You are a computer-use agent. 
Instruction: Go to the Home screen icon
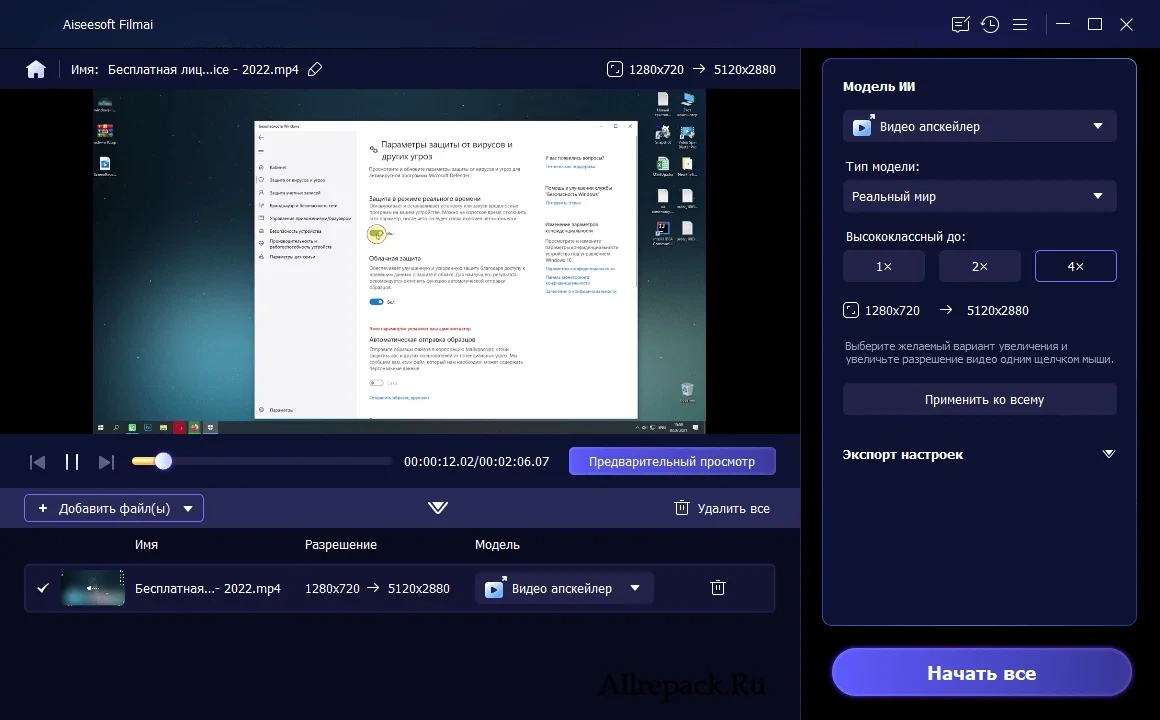pyautogui.click(x=36, y=70)
